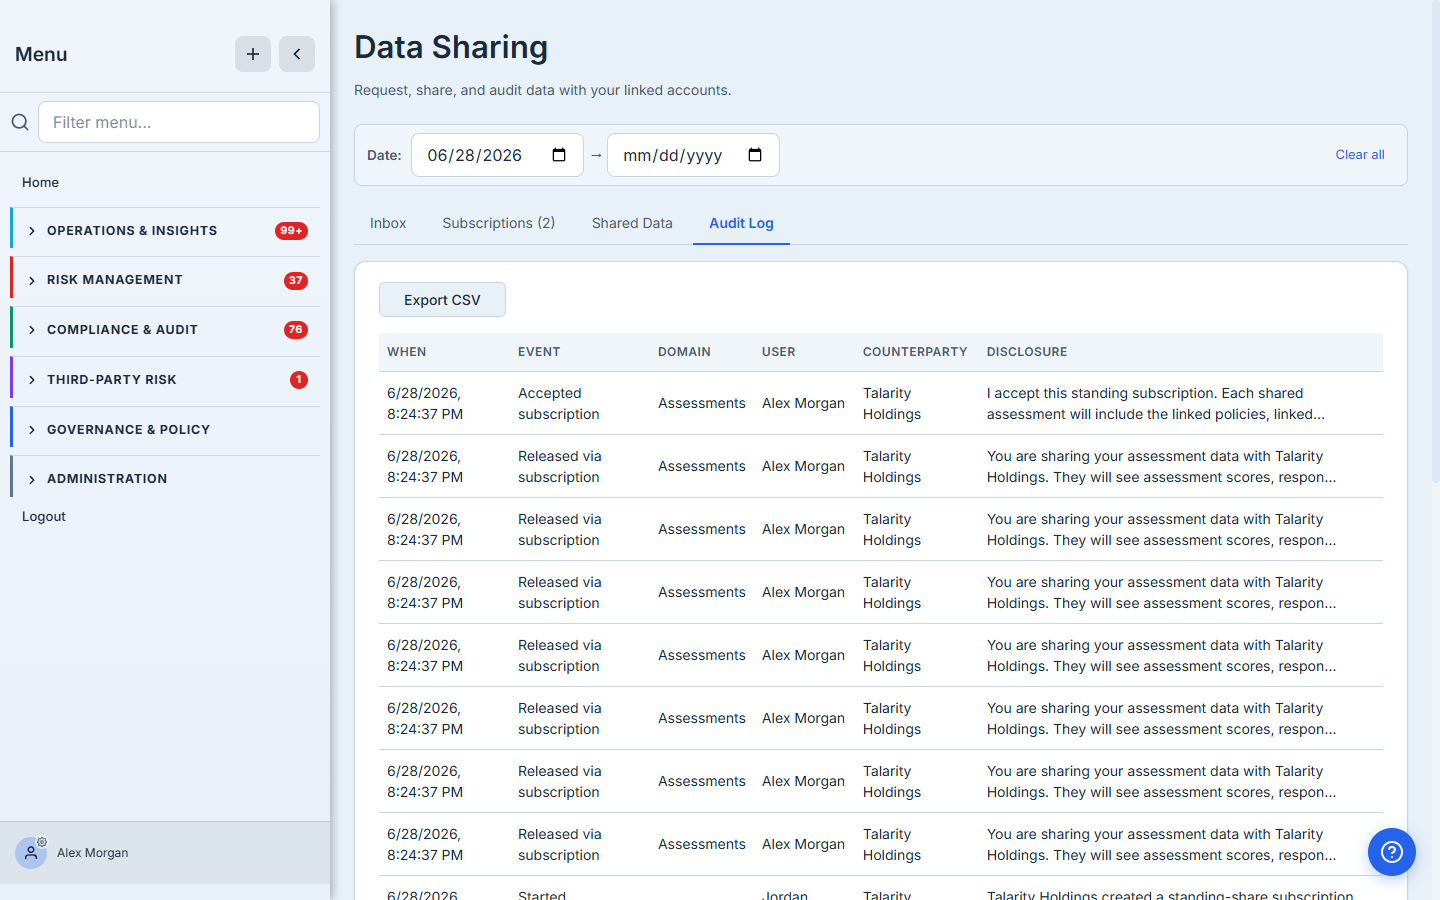Select the Audit Log tab

[x=741, y=223]
